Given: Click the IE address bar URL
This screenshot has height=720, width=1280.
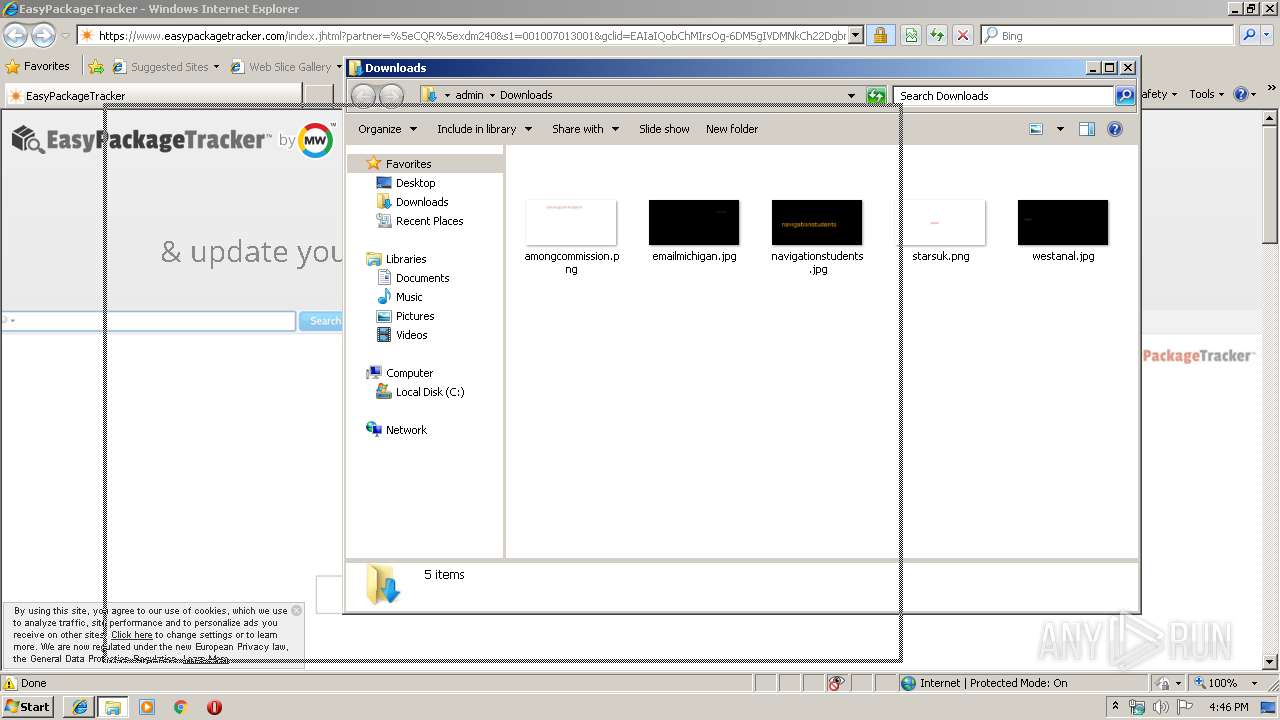Looking at the screenshot, I should [x=472, y=36].
